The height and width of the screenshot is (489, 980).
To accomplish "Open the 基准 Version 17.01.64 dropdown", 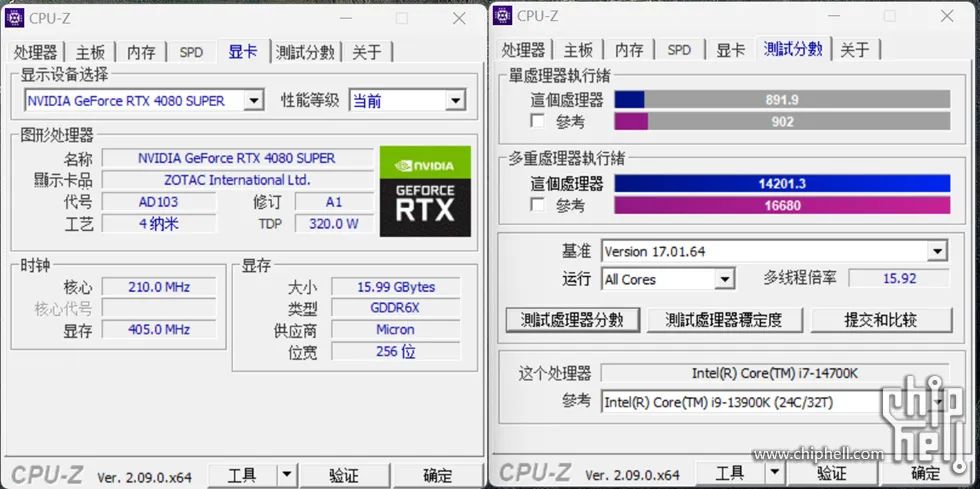I will coord(937,251).
